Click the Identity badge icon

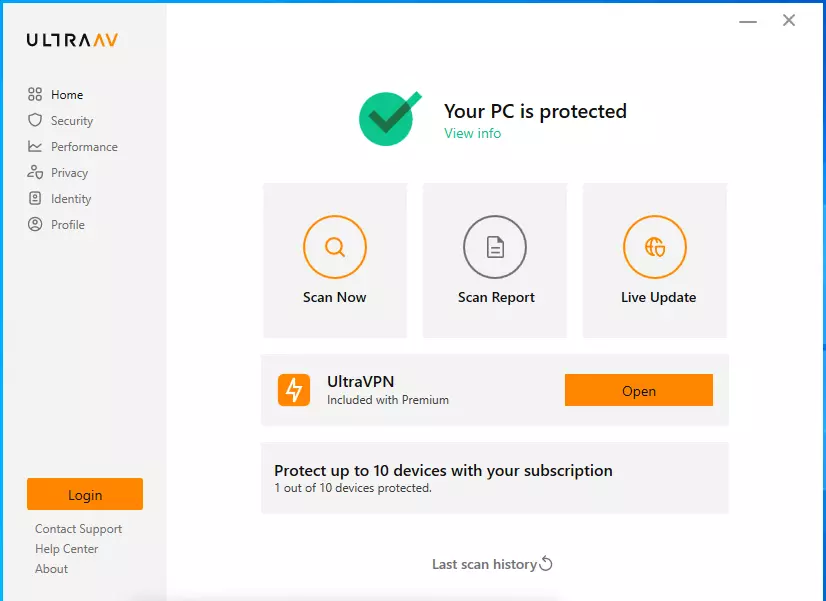click(x=35, y=198)
